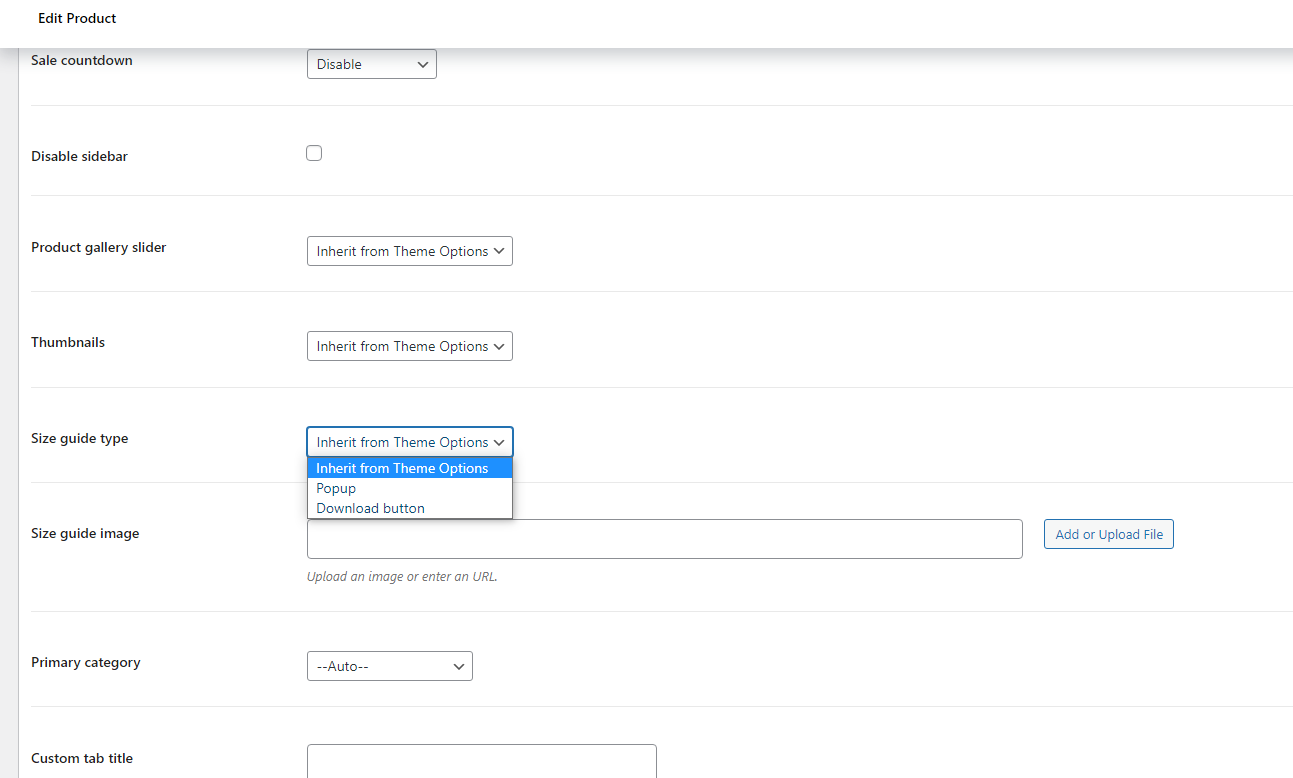Screen dimensions: 1293x778
Task: Collapse the Size guide type dropdown
Action: pos(409,442)
